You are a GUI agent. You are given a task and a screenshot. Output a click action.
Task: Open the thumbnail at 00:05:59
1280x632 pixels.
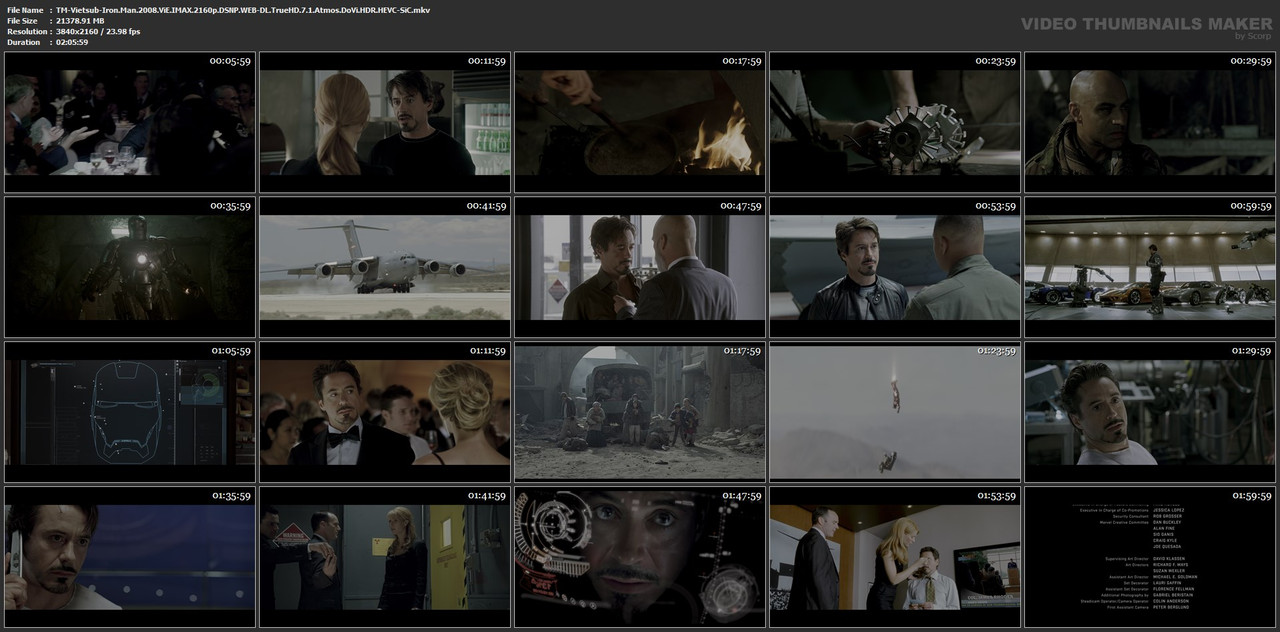(x=130, y=122)
